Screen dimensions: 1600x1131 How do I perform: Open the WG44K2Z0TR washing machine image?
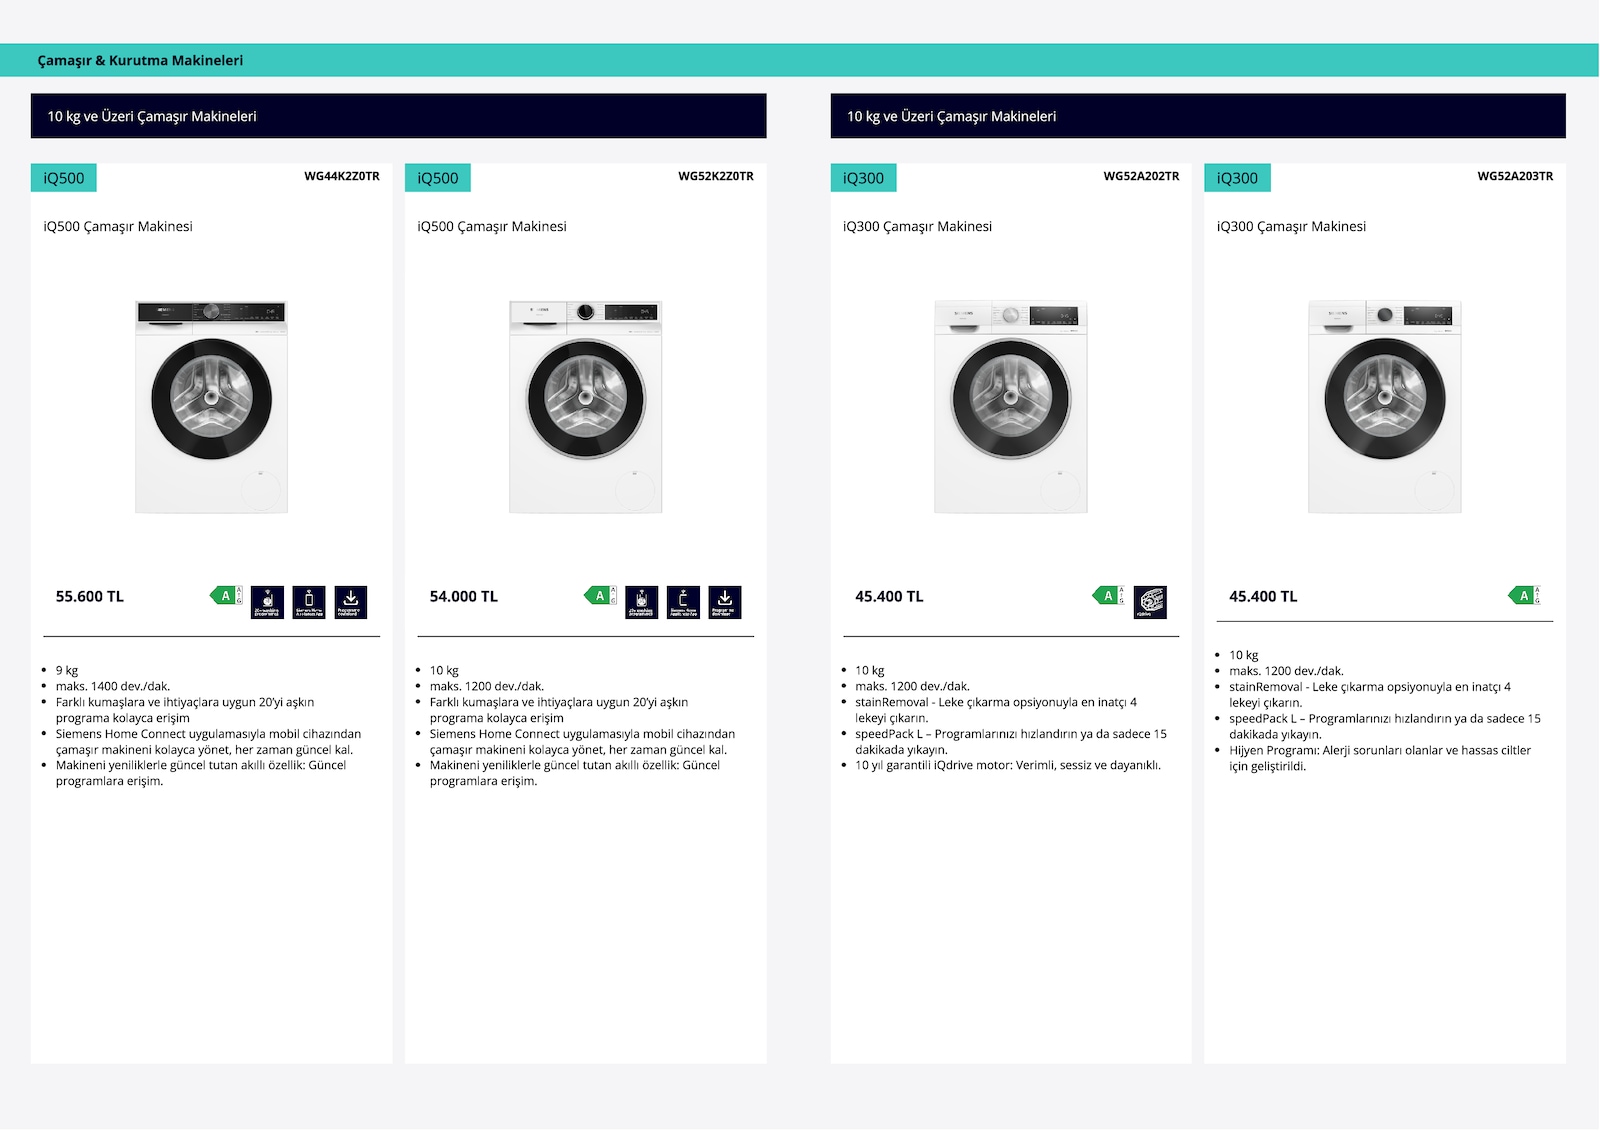(x=211, y=407)
